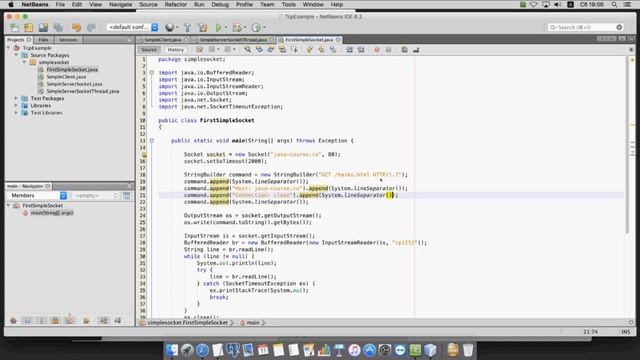Click the Build Project hammer icon
The width and height of the screenshot is (640, 360).
click(187, 27)
